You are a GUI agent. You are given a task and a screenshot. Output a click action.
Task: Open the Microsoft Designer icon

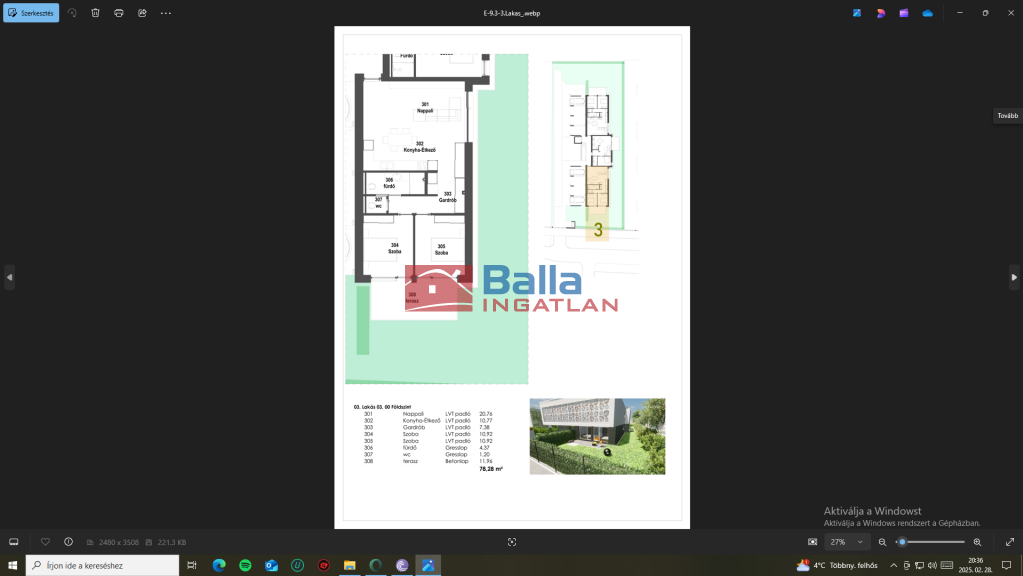(881, 13)
